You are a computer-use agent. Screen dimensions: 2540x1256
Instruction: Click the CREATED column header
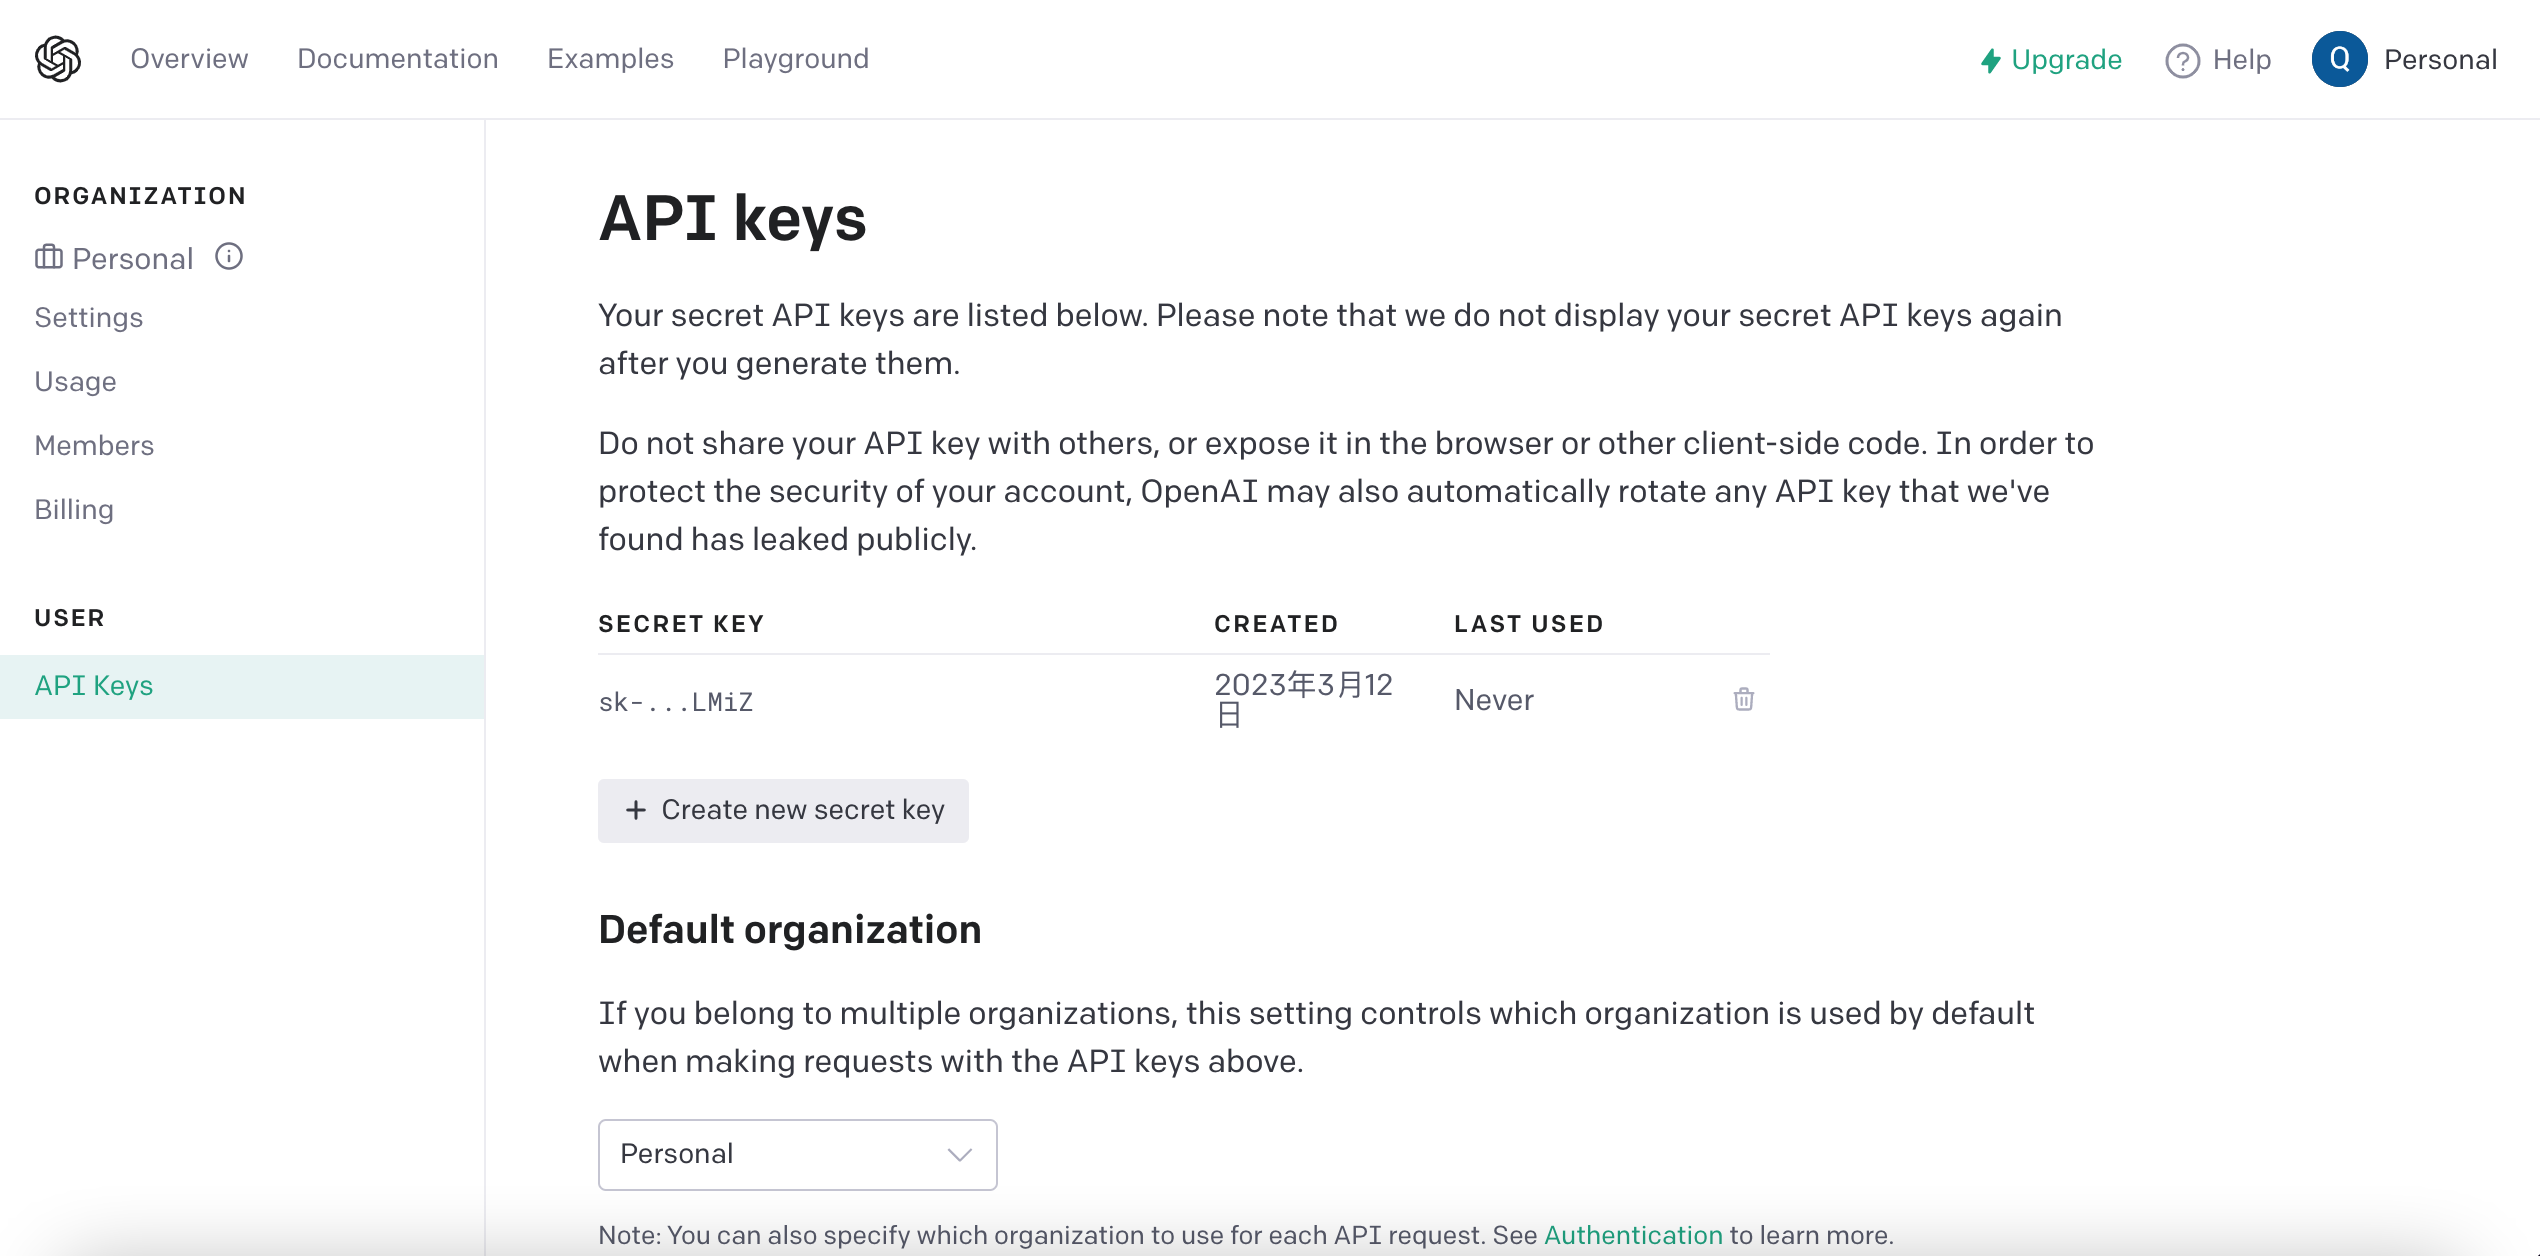tap(1276, 624)
